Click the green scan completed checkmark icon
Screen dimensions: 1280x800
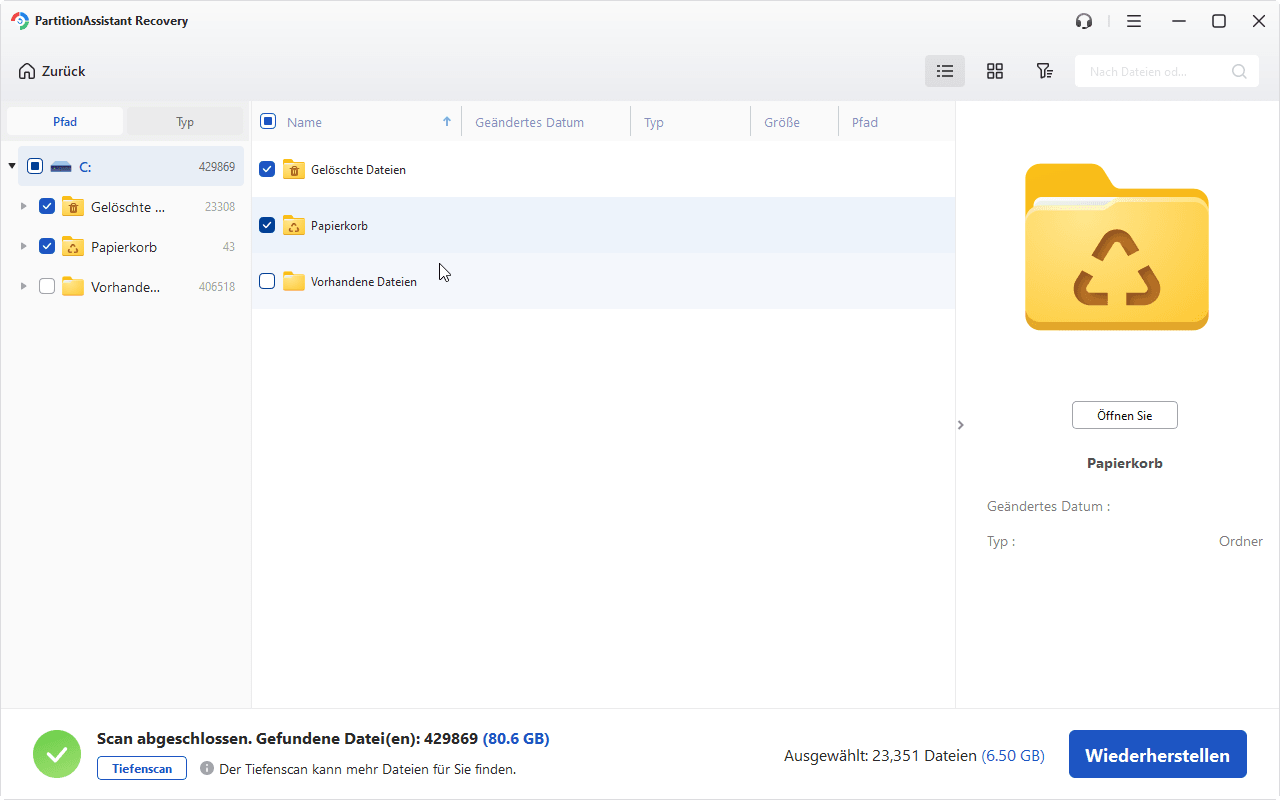point(57,754)
